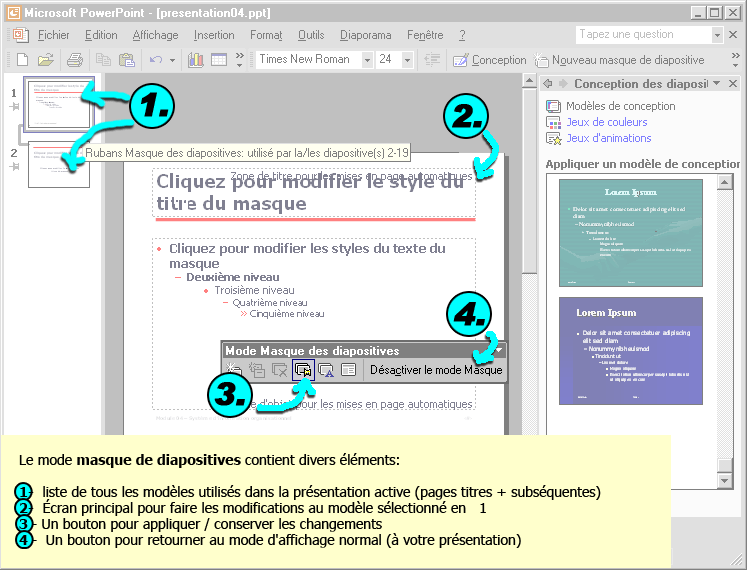Viewport: 747px width, 570px height.
Task: Go back in the Conception task pane
Action: (548, 84)
